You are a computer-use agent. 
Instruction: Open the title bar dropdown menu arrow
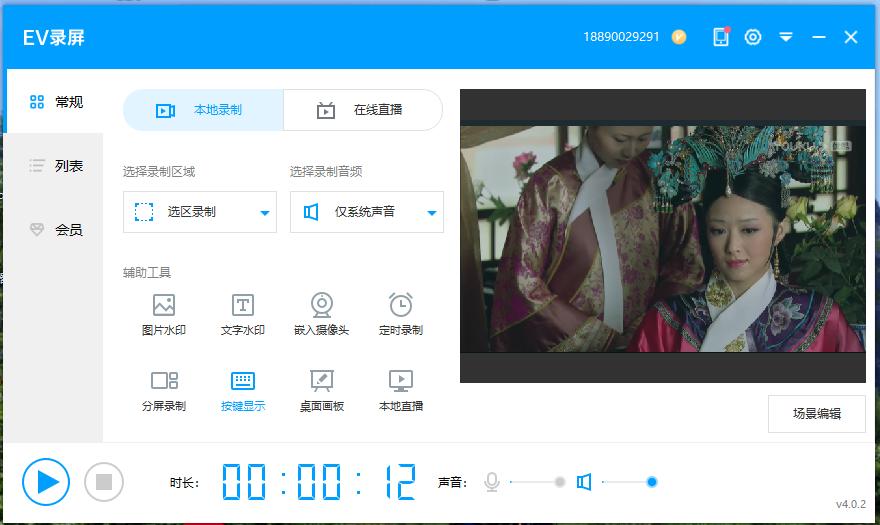[786, 37]
